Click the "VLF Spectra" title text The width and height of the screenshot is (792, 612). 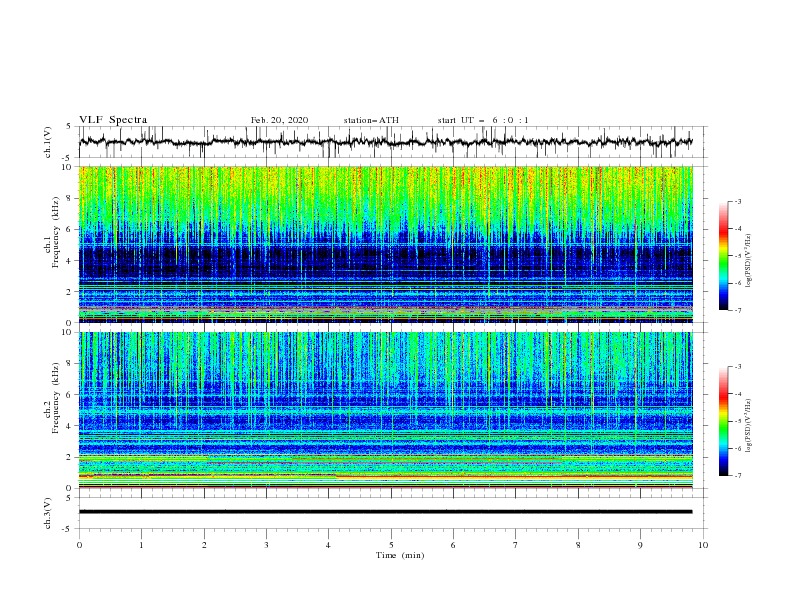tap(113, 120)
